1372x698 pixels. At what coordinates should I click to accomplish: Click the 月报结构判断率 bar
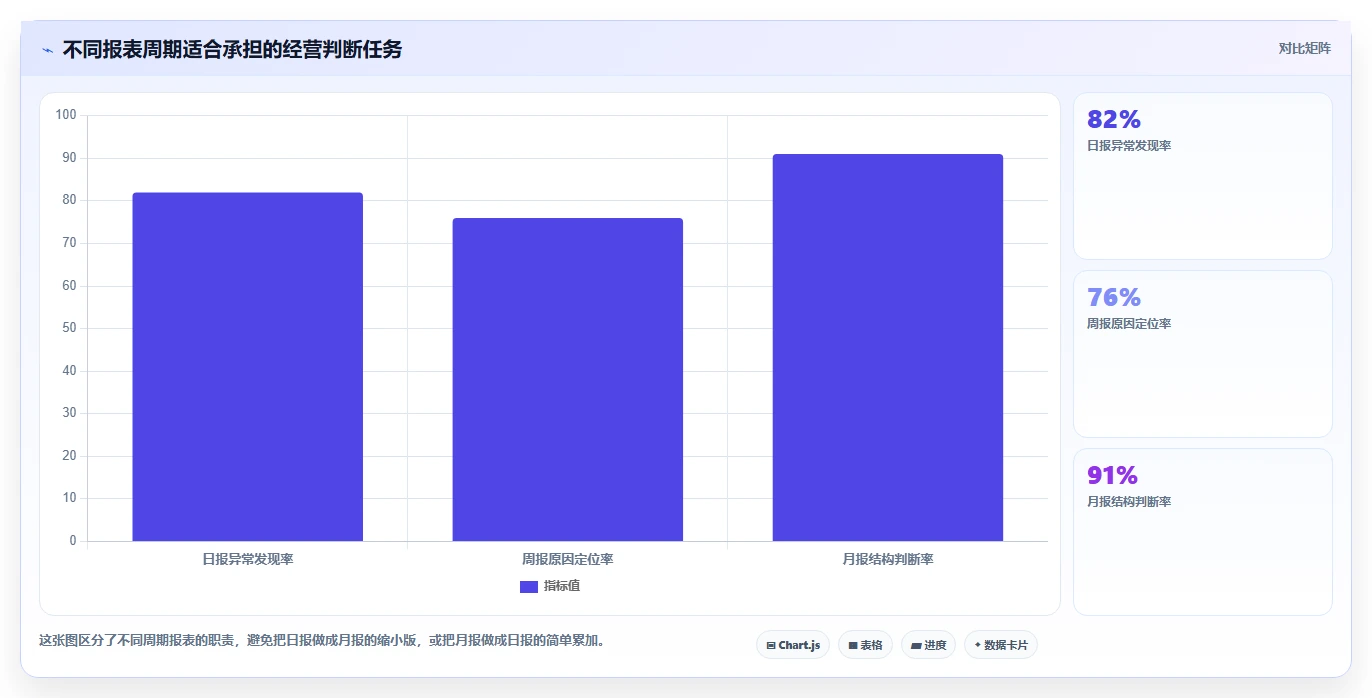click(x=887, y=348)
